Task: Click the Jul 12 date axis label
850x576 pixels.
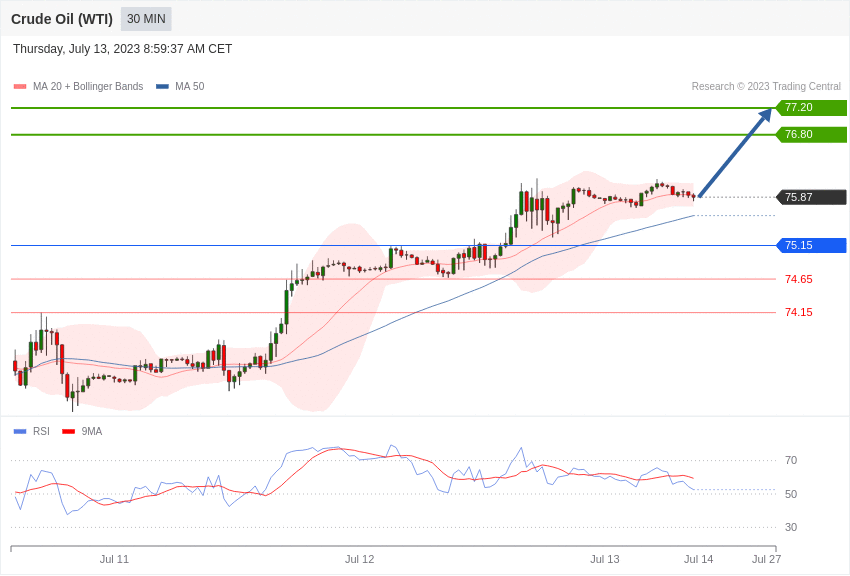Action: click(x=359, y=559)
